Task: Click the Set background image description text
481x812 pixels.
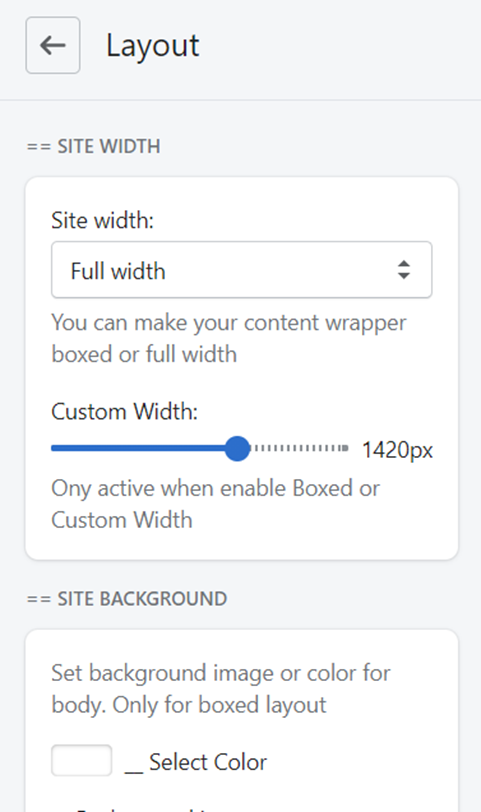Action: tap(221, 689)
